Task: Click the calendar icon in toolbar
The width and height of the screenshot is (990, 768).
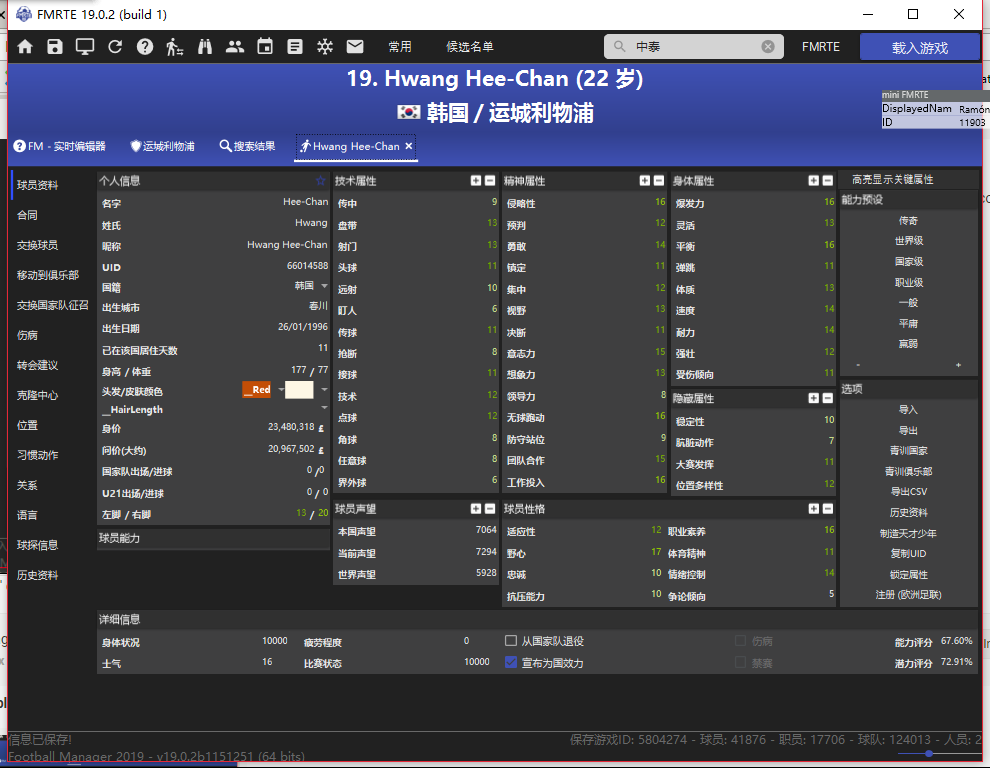Action: point(265,47)
